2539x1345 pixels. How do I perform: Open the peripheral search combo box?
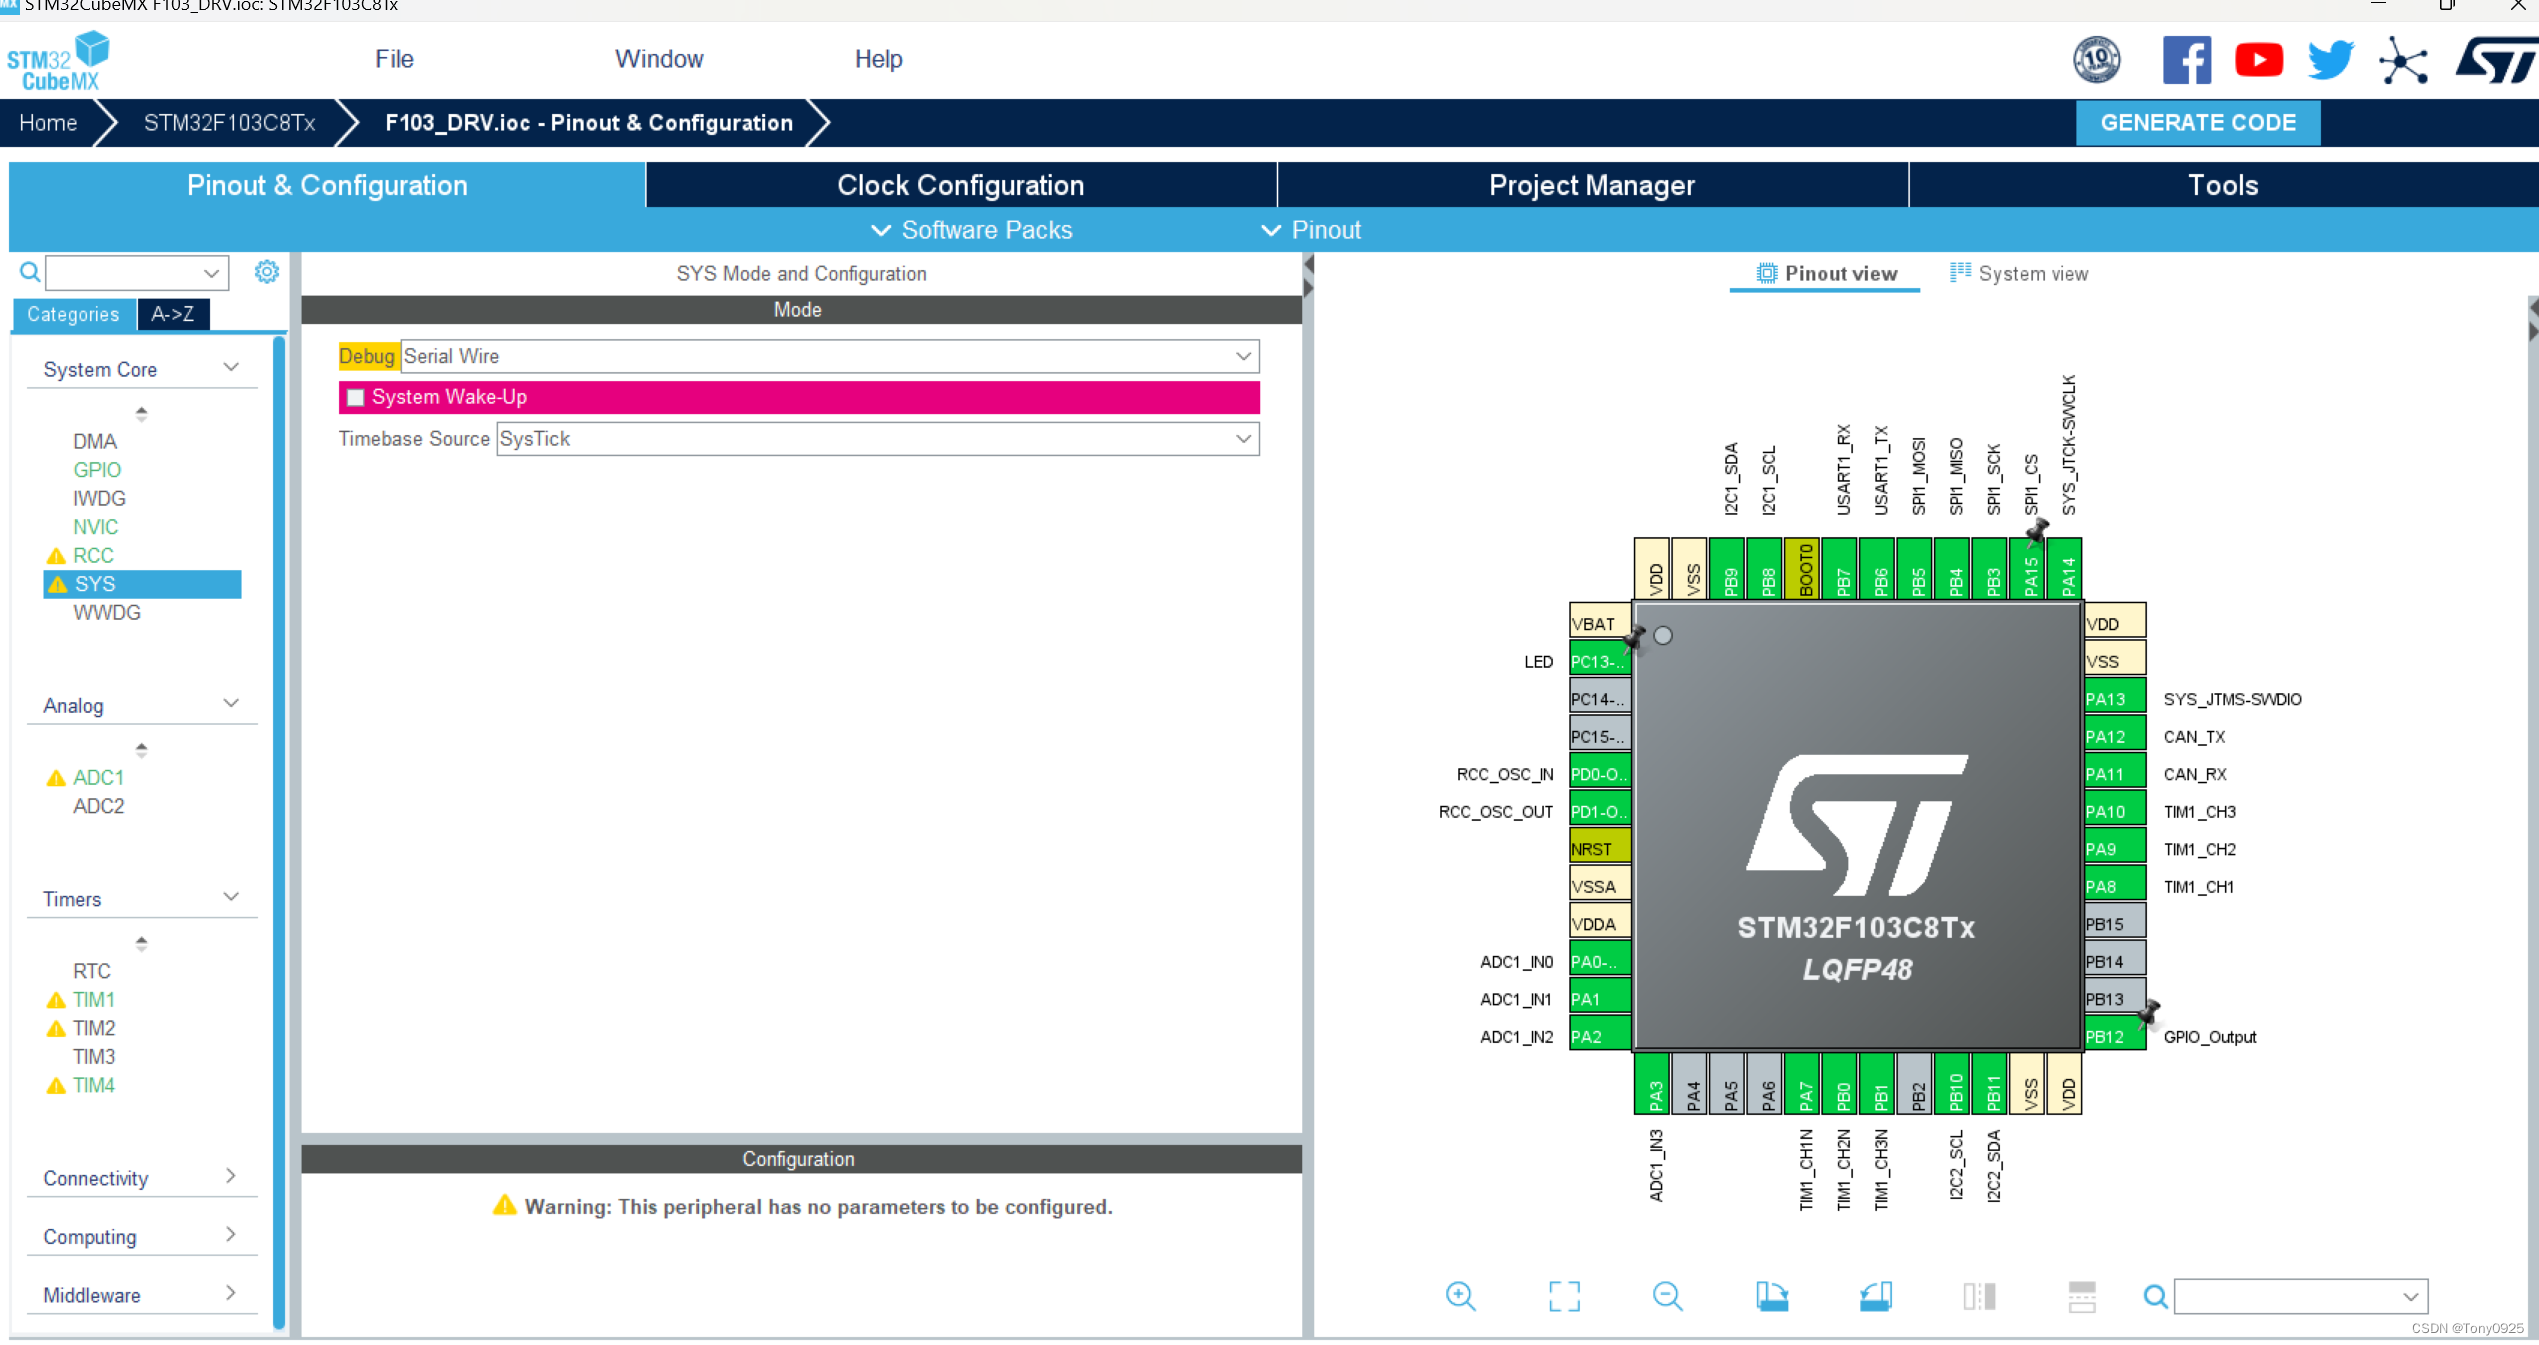click(137, 272)
